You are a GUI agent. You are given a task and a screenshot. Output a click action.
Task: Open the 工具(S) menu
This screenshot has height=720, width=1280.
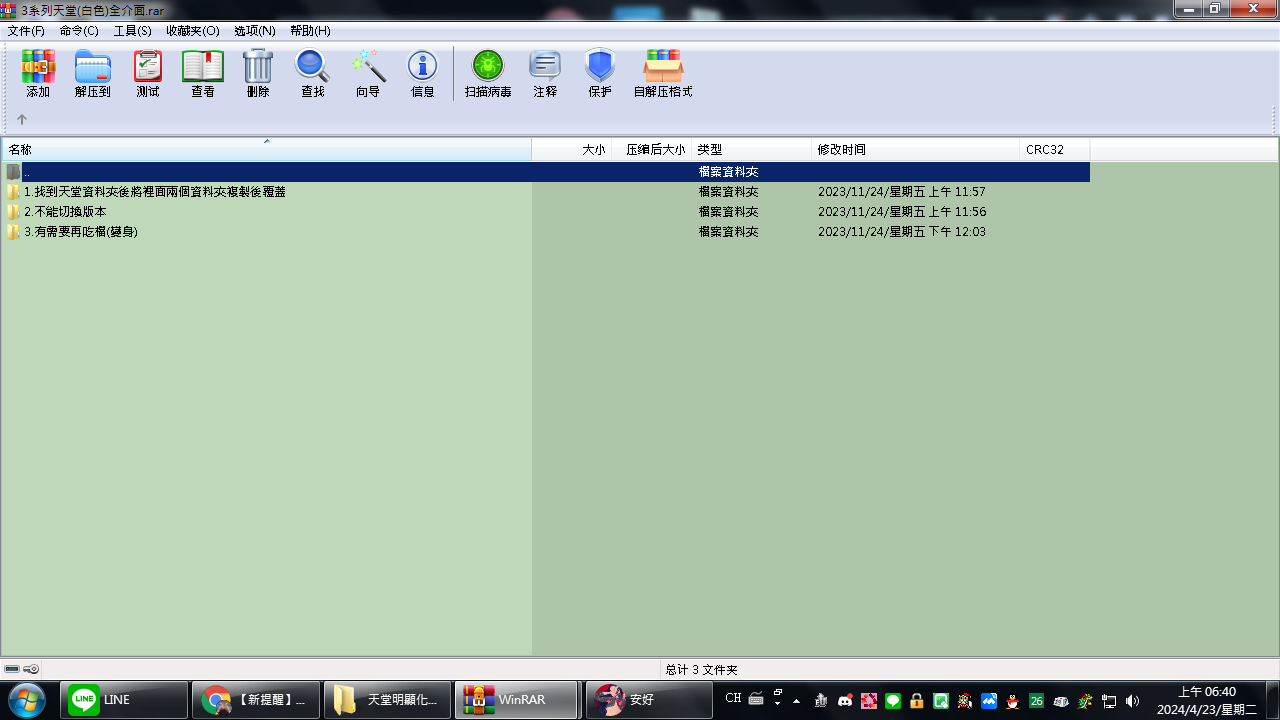coord(132,31)
